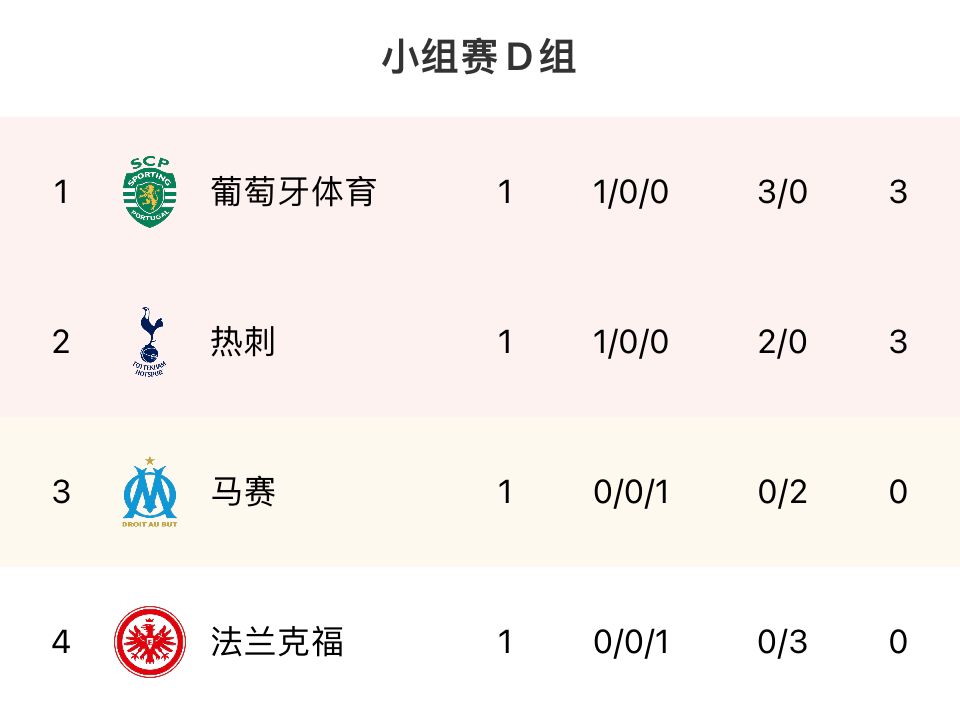
Task: Click the Eintracht Frankfurt eagle crest
Action: pos(149,642)
